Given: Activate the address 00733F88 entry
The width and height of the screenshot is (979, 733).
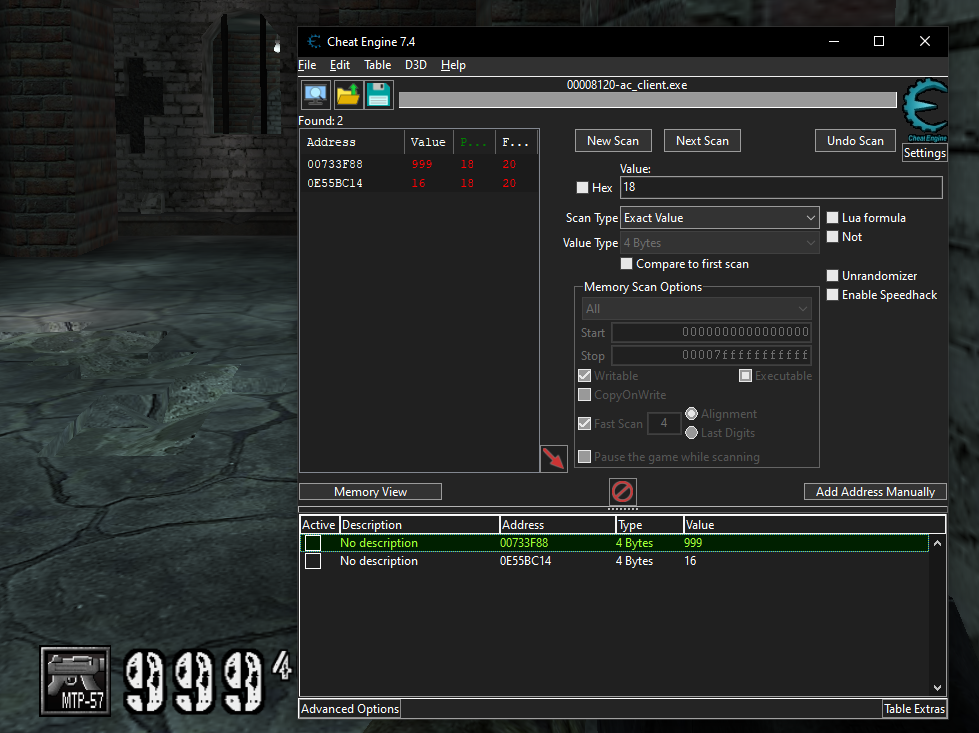Looking at the screenshot, I should (x=312, y=542).
